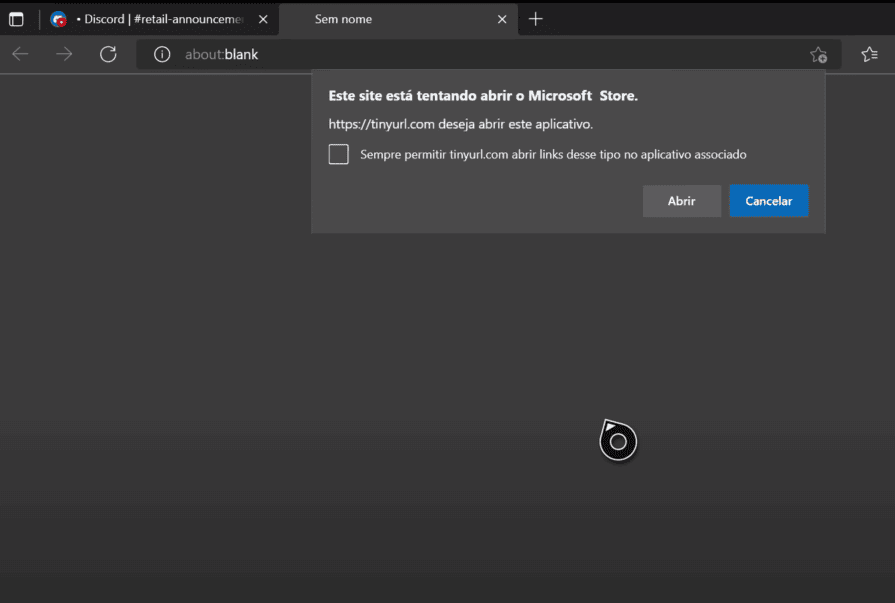This screenshot has width=895, height=603.
Task: Open the Favorites list icon
Action: 869,54
